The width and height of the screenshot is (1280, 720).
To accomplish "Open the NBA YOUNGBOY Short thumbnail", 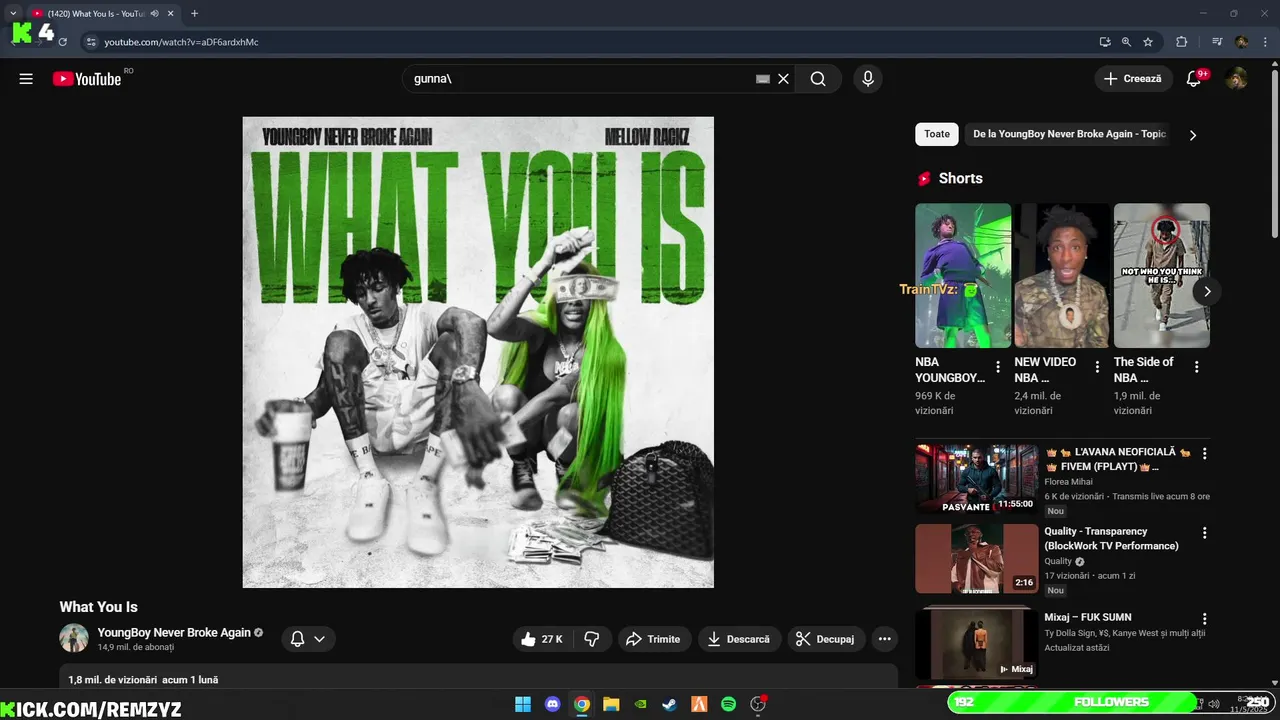I will pos(963,276).
